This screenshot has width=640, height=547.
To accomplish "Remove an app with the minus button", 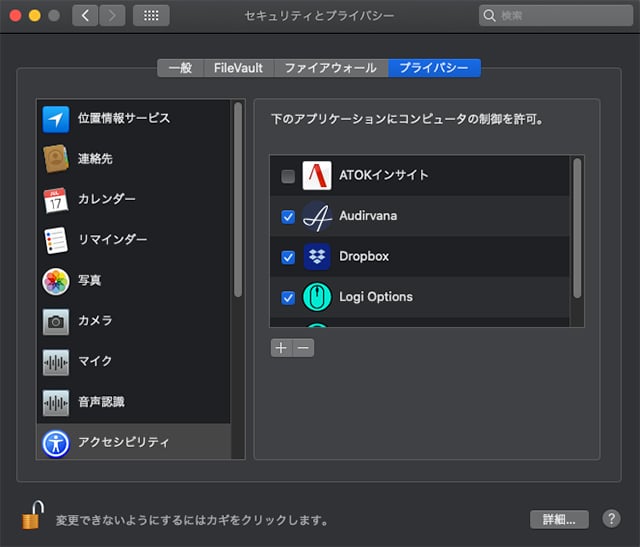I will (303, 348).
